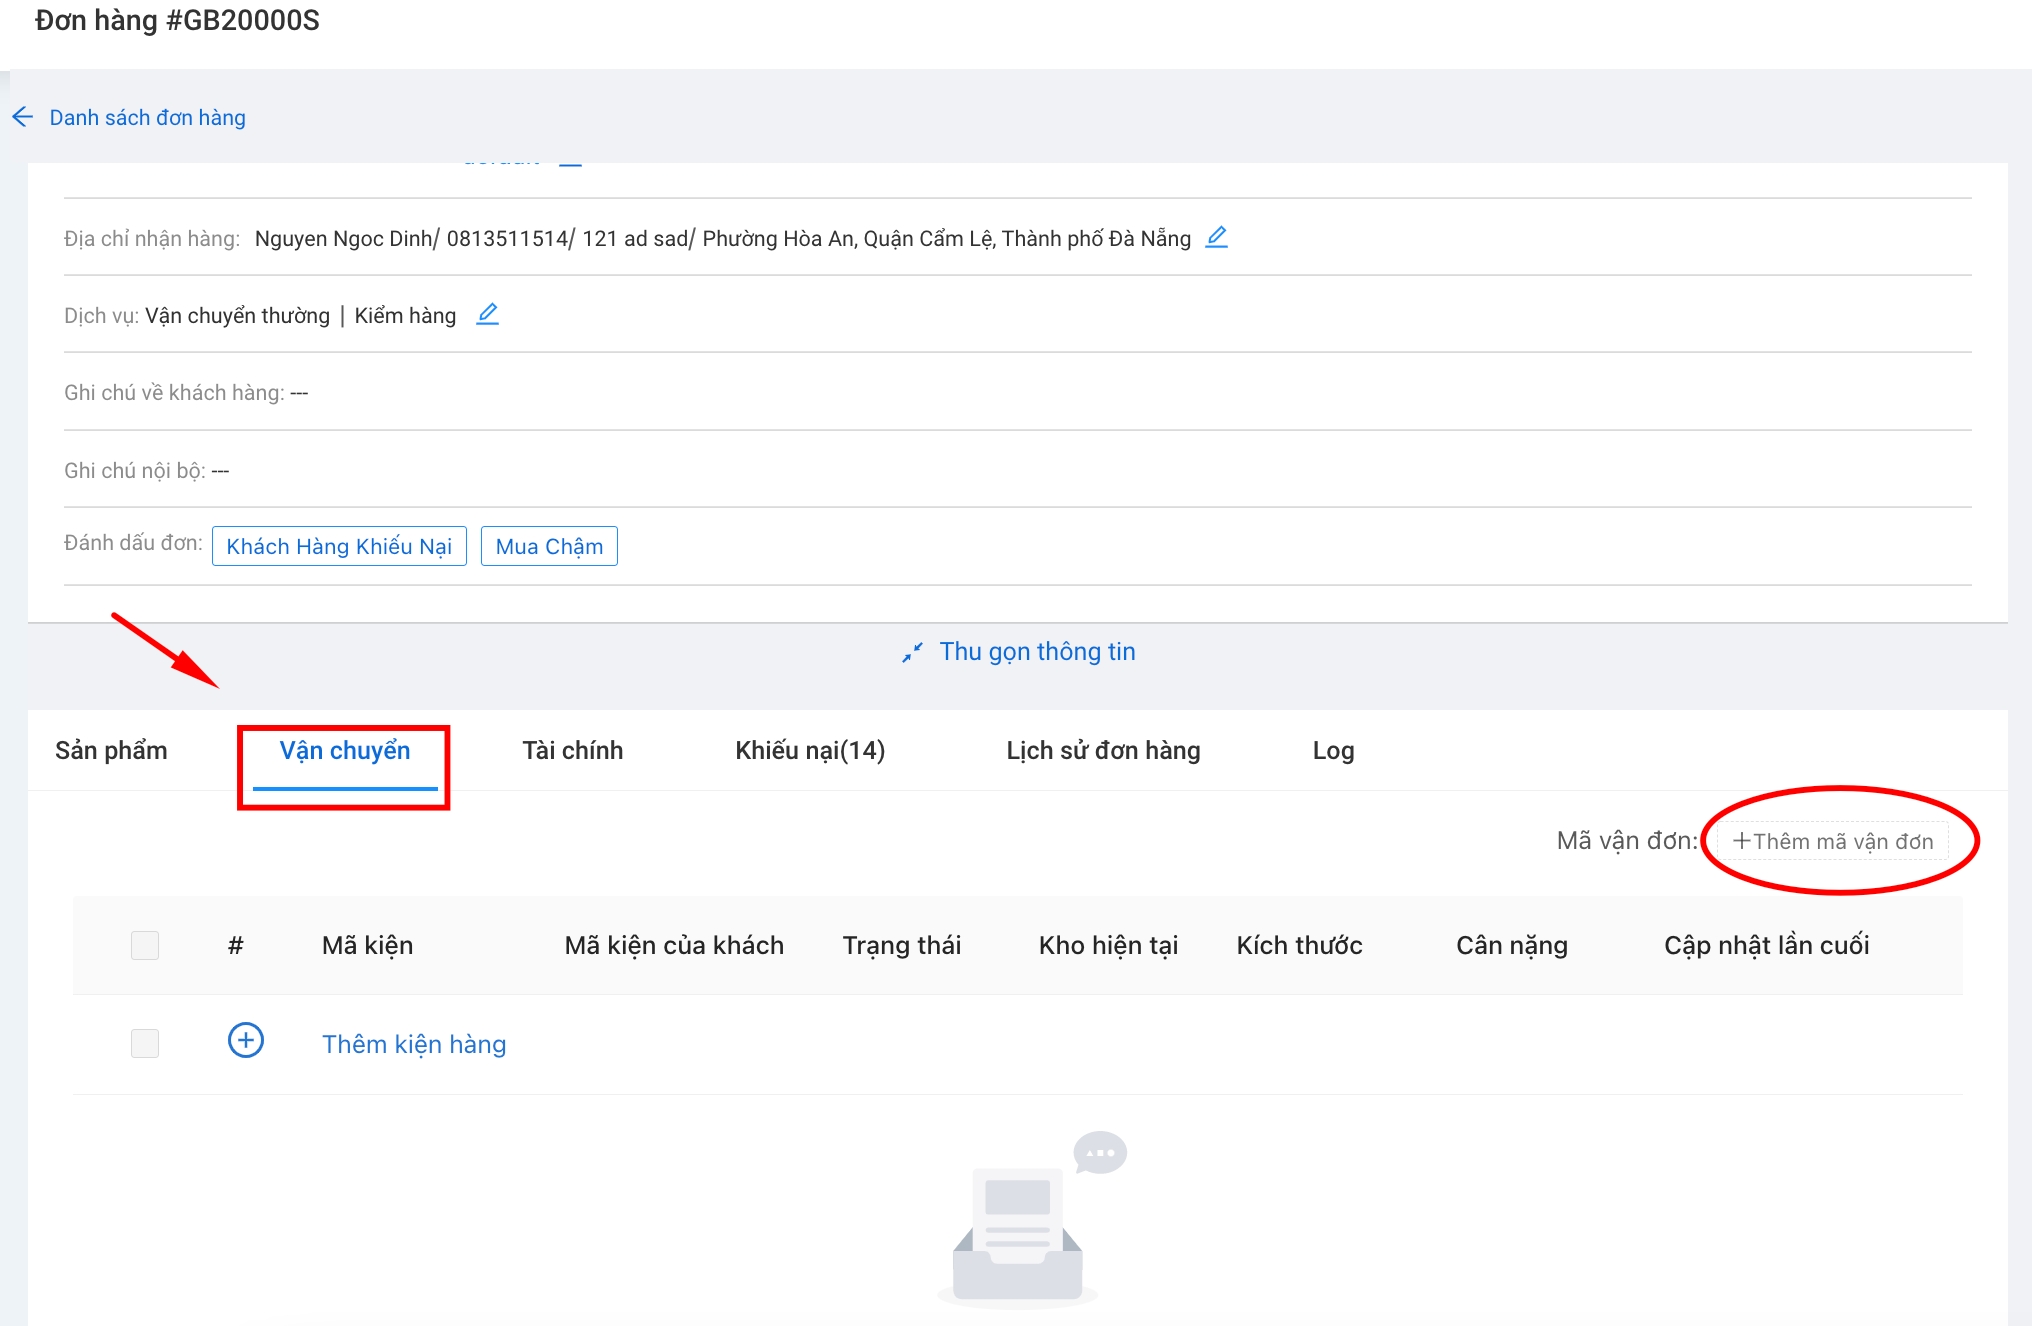2032x1326 pixels.
Task: Switch to the Tài chính tab
Action: pos(572,751)
